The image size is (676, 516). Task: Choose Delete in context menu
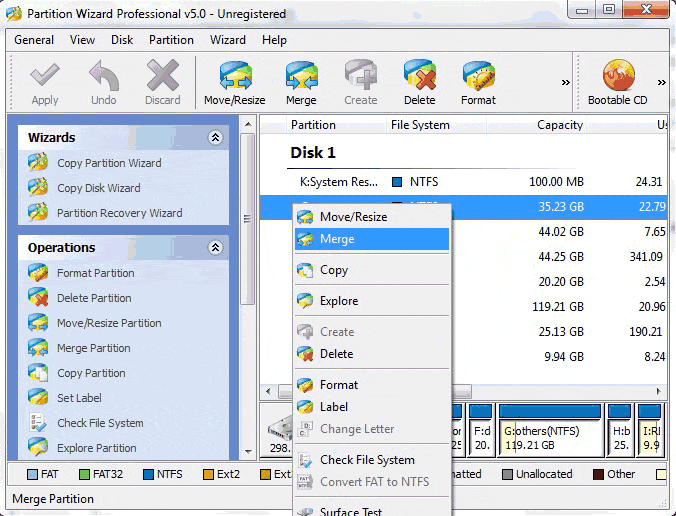click(372, 354)
